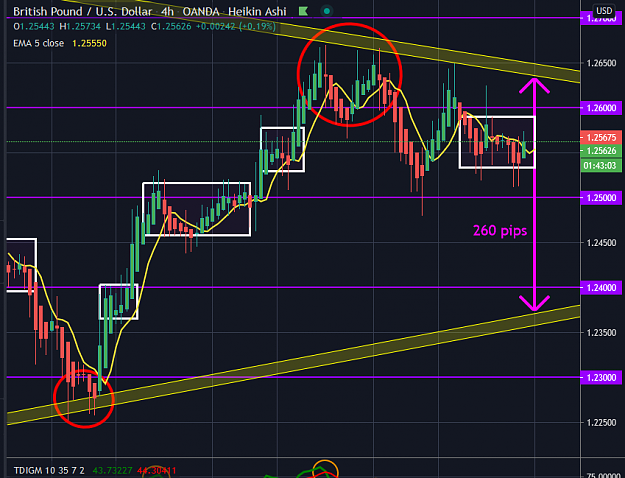Click the high price value H1.25734
This screenshot has width=625, height=478.
coord(80,27)
